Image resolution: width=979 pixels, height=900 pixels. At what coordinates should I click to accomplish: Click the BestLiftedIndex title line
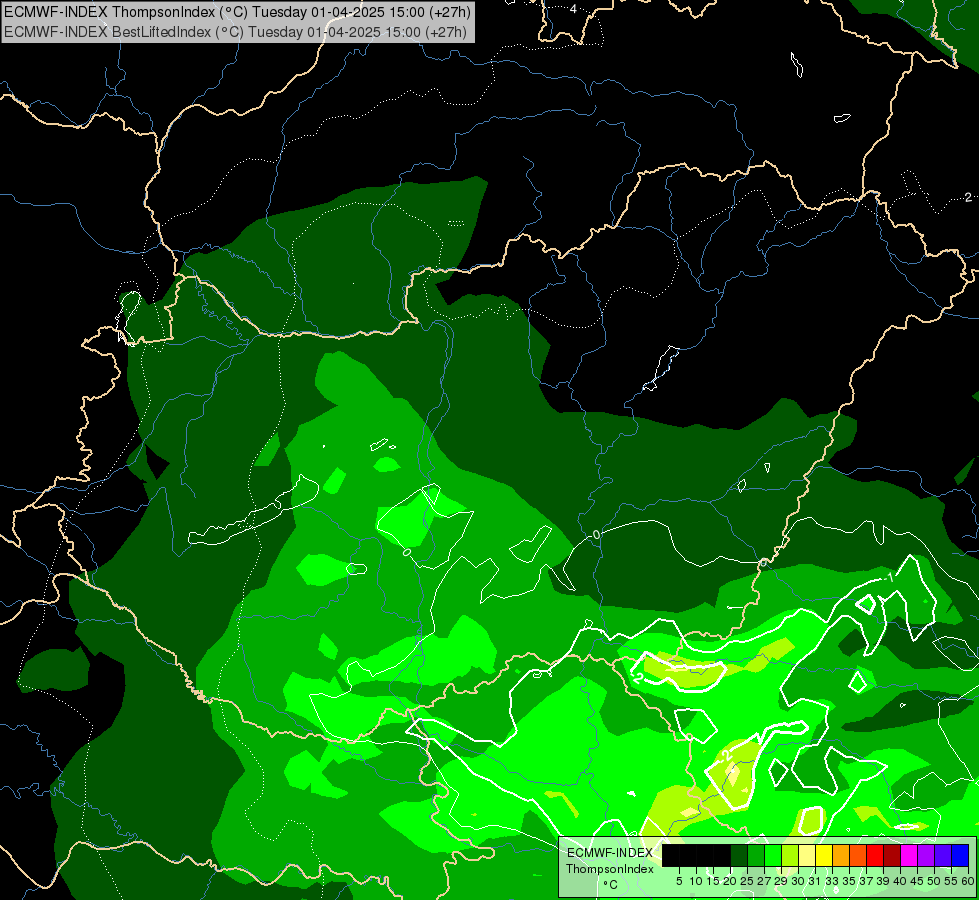pos(235,31)
